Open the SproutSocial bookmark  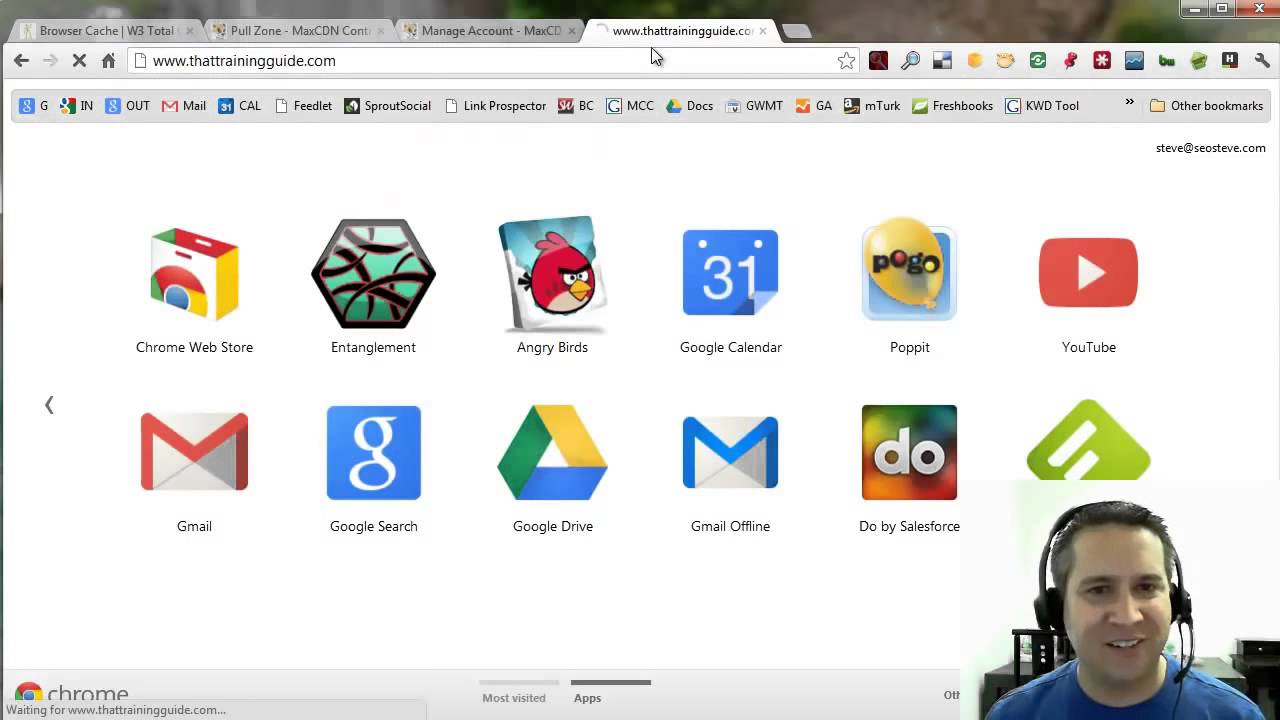(x=387, y=106)
